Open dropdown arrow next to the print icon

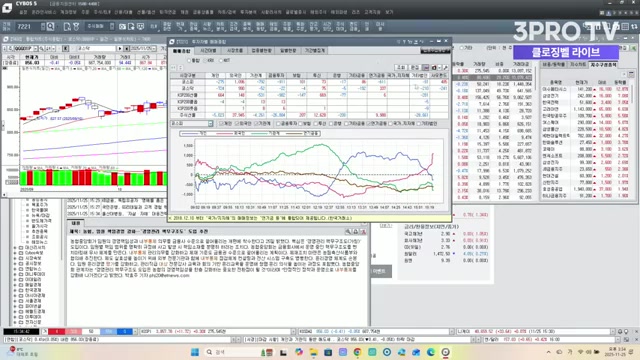(x=439, y=67)
